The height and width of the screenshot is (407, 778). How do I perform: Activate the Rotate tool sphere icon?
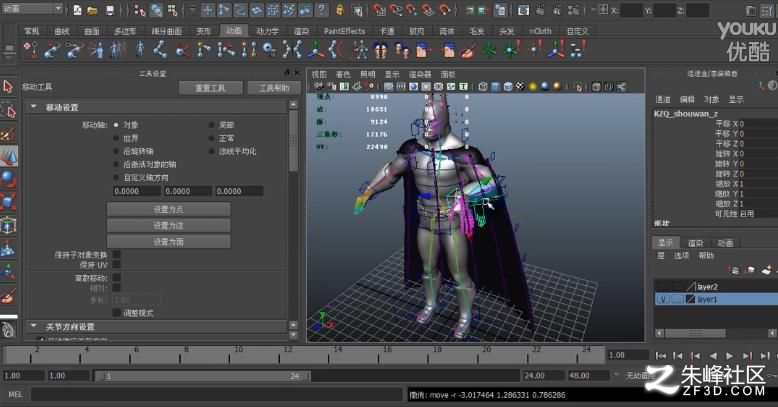pos(8,179)
